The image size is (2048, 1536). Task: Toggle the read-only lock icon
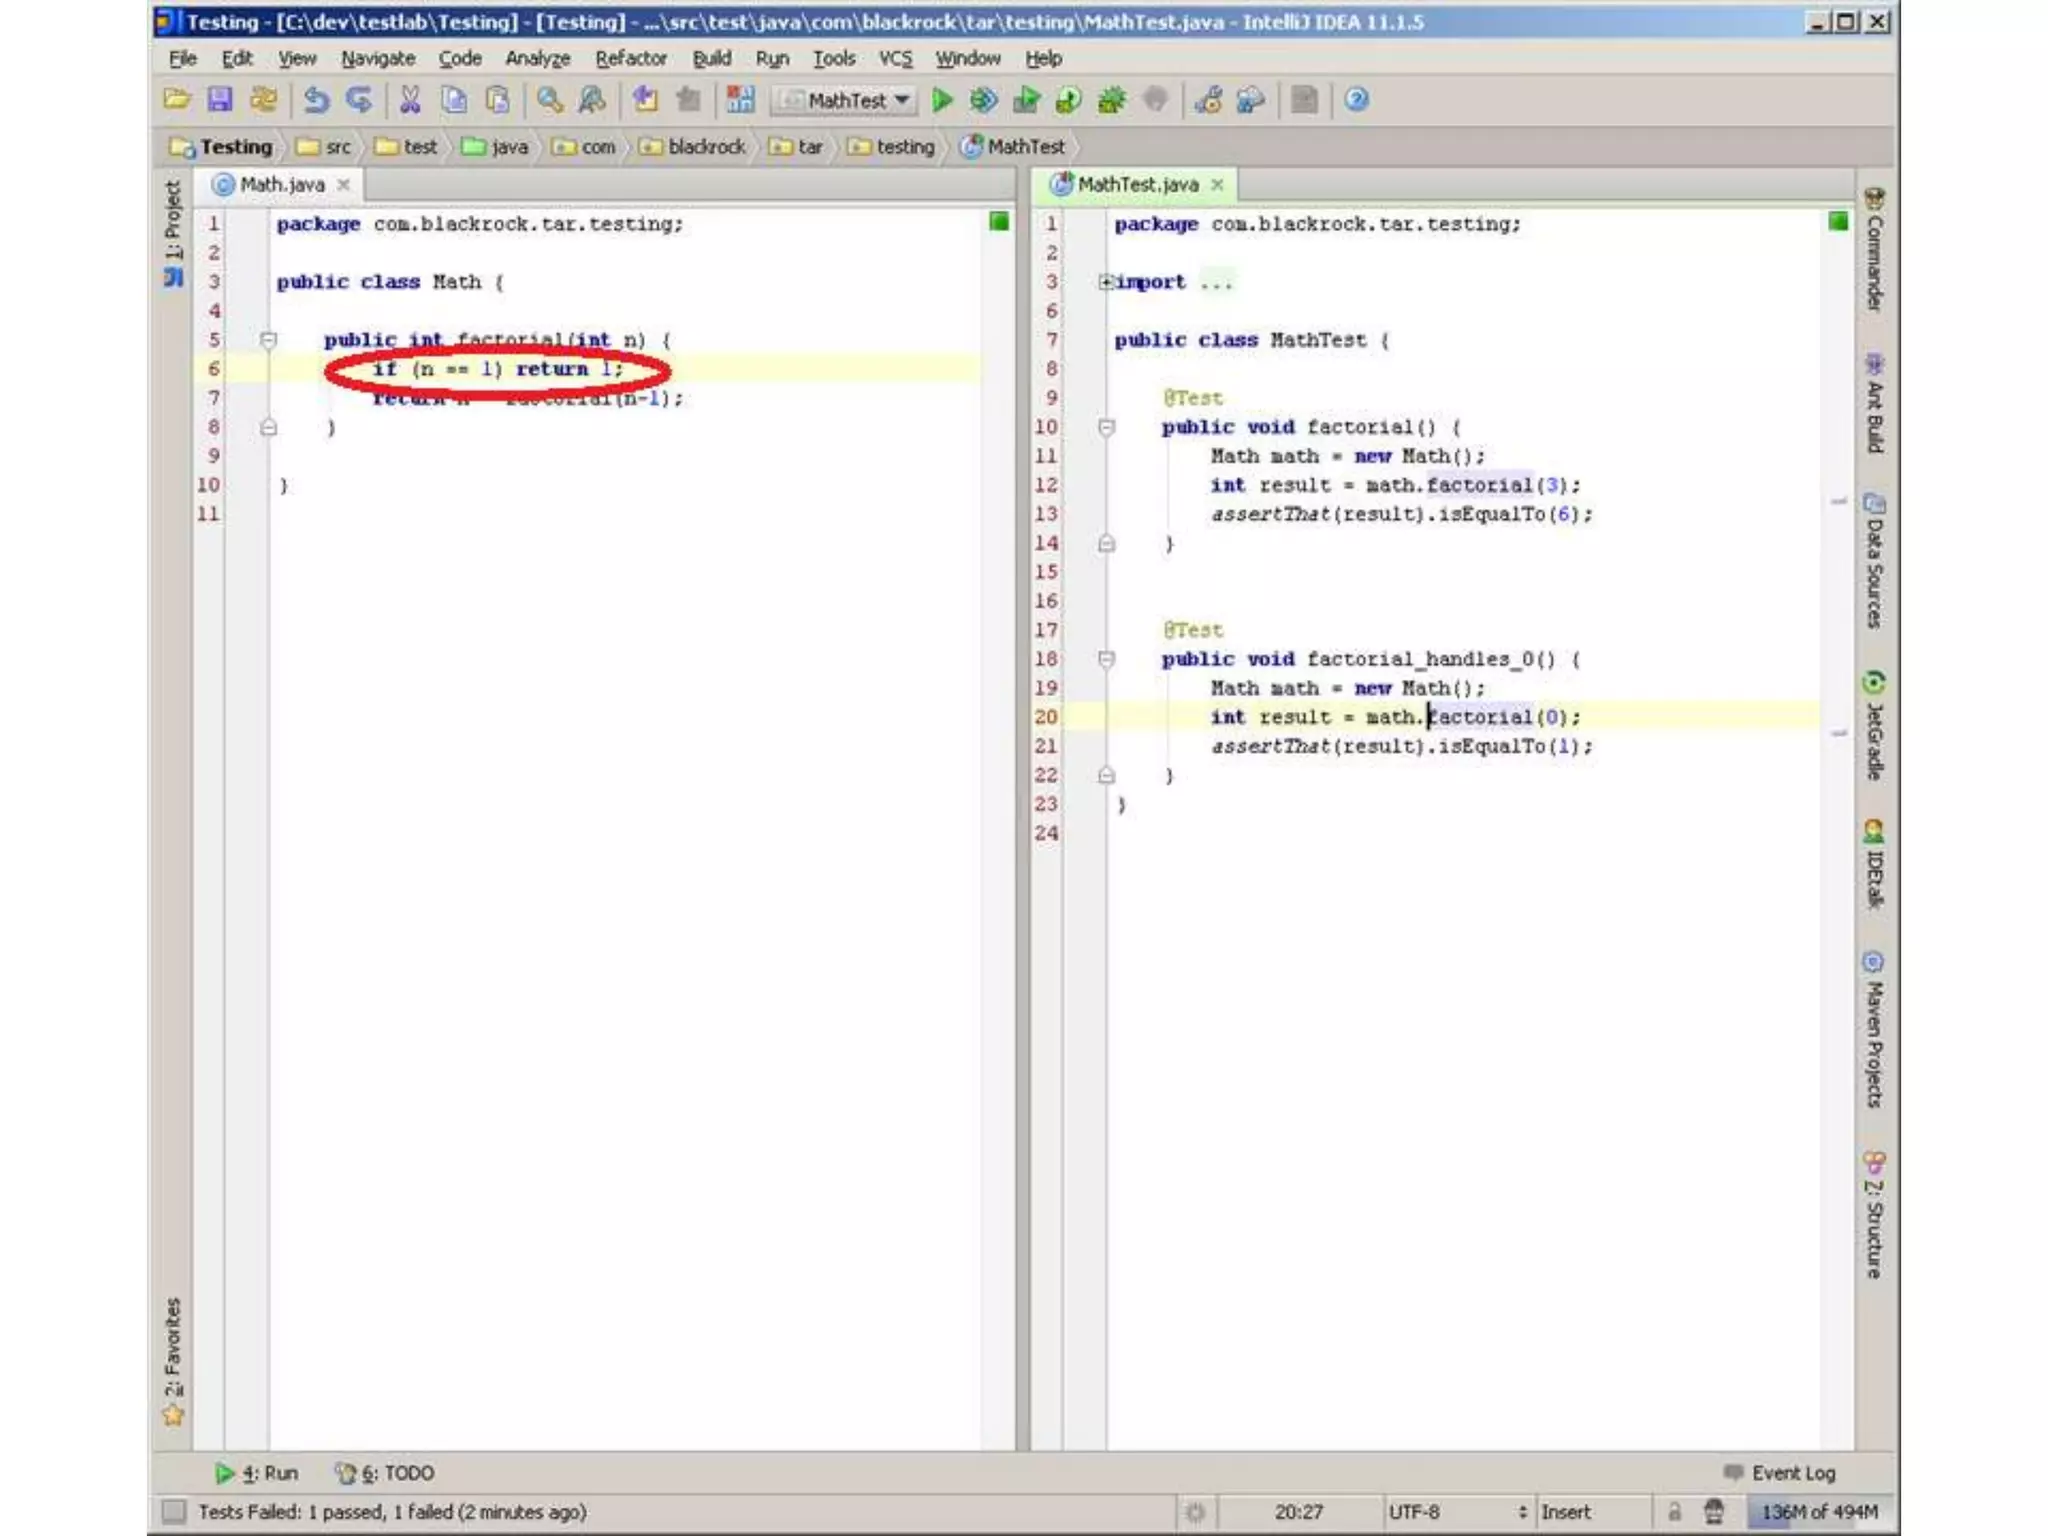(1673, 1511)
